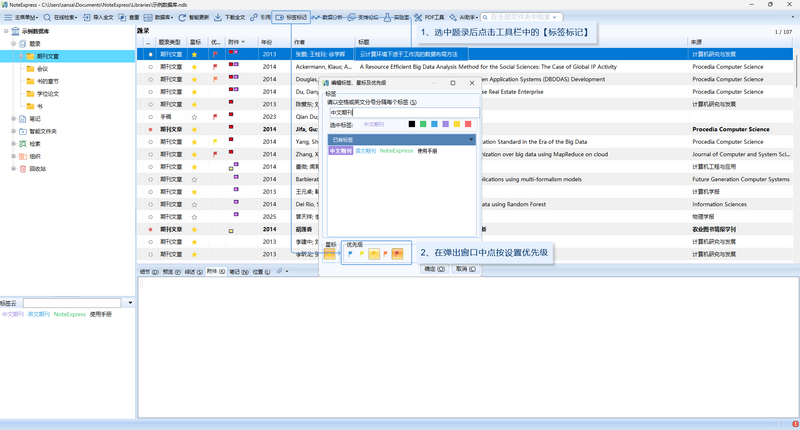Open the PDF工具 toolbar item
Image resolution: width=800 pixels, height=430 pixels.
tap(429, 17)
